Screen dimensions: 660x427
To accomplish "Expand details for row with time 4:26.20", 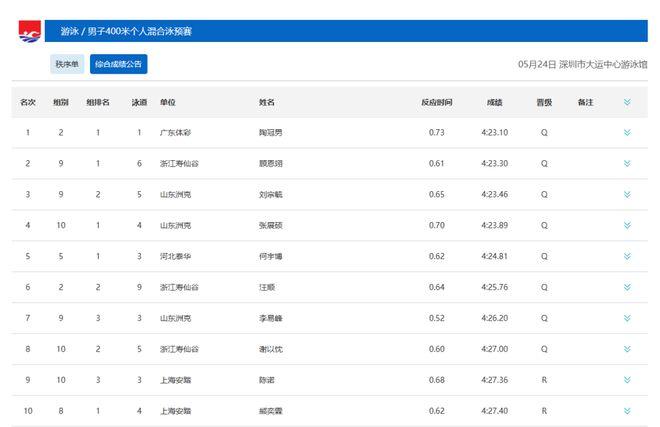I will click(627, 318).
